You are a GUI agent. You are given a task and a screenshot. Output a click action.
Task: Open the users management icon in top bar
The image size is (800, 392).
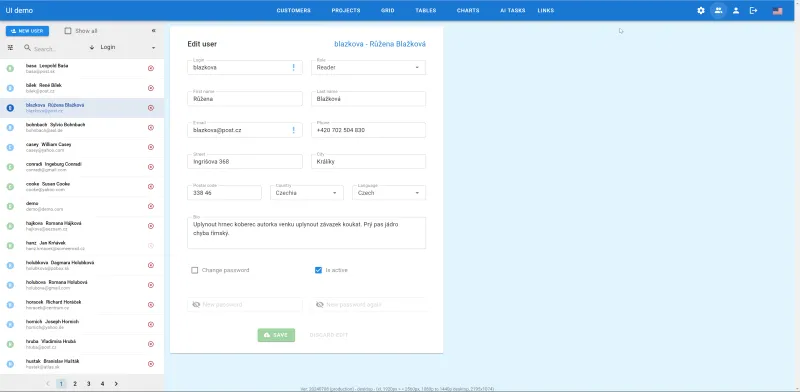[x=718, y=10]
